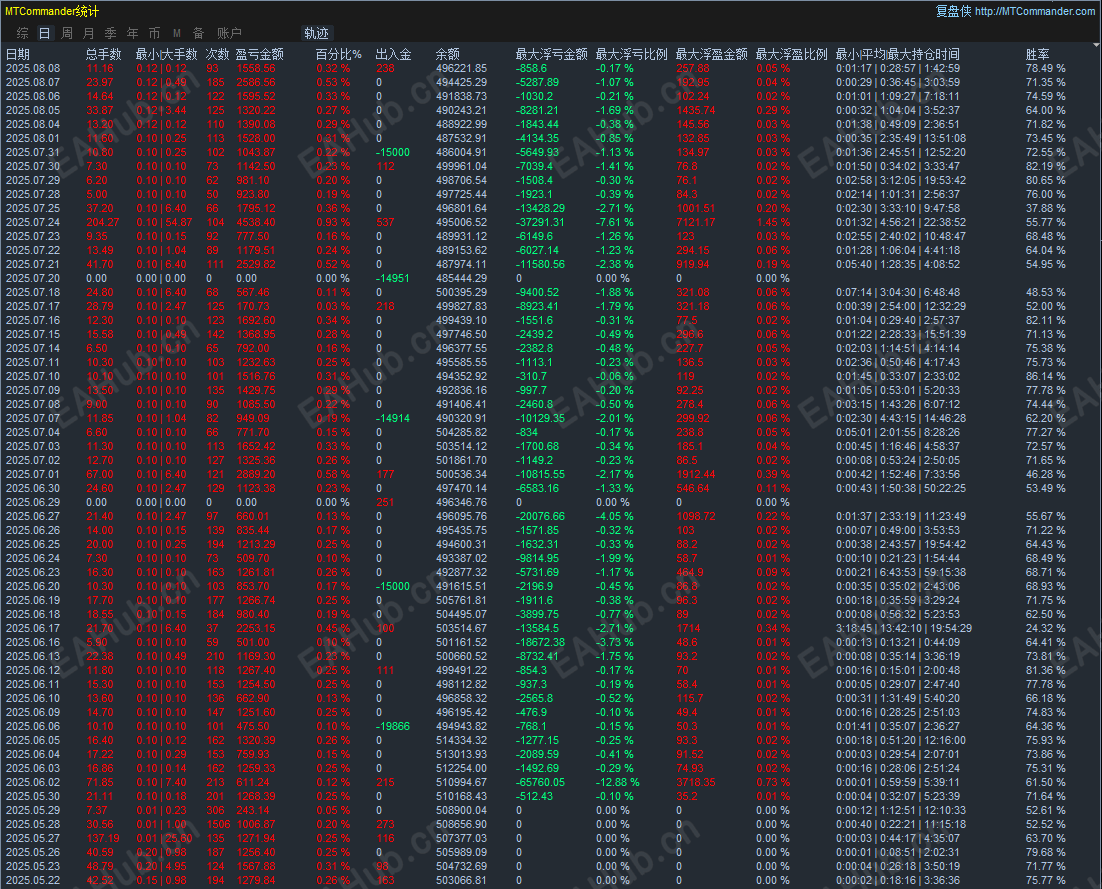Click floating profit 3718.35 on 2025.06.02
Screen dimensions: 1102x889
pos(696,782)
